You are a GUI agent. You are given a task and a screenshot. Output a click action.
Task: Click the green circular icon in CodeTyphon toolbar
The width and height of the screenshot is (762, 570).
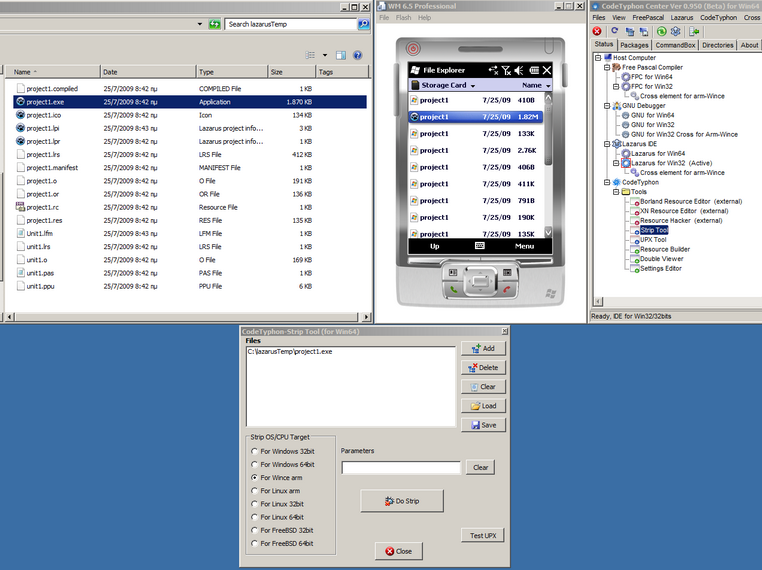[661, 31]
